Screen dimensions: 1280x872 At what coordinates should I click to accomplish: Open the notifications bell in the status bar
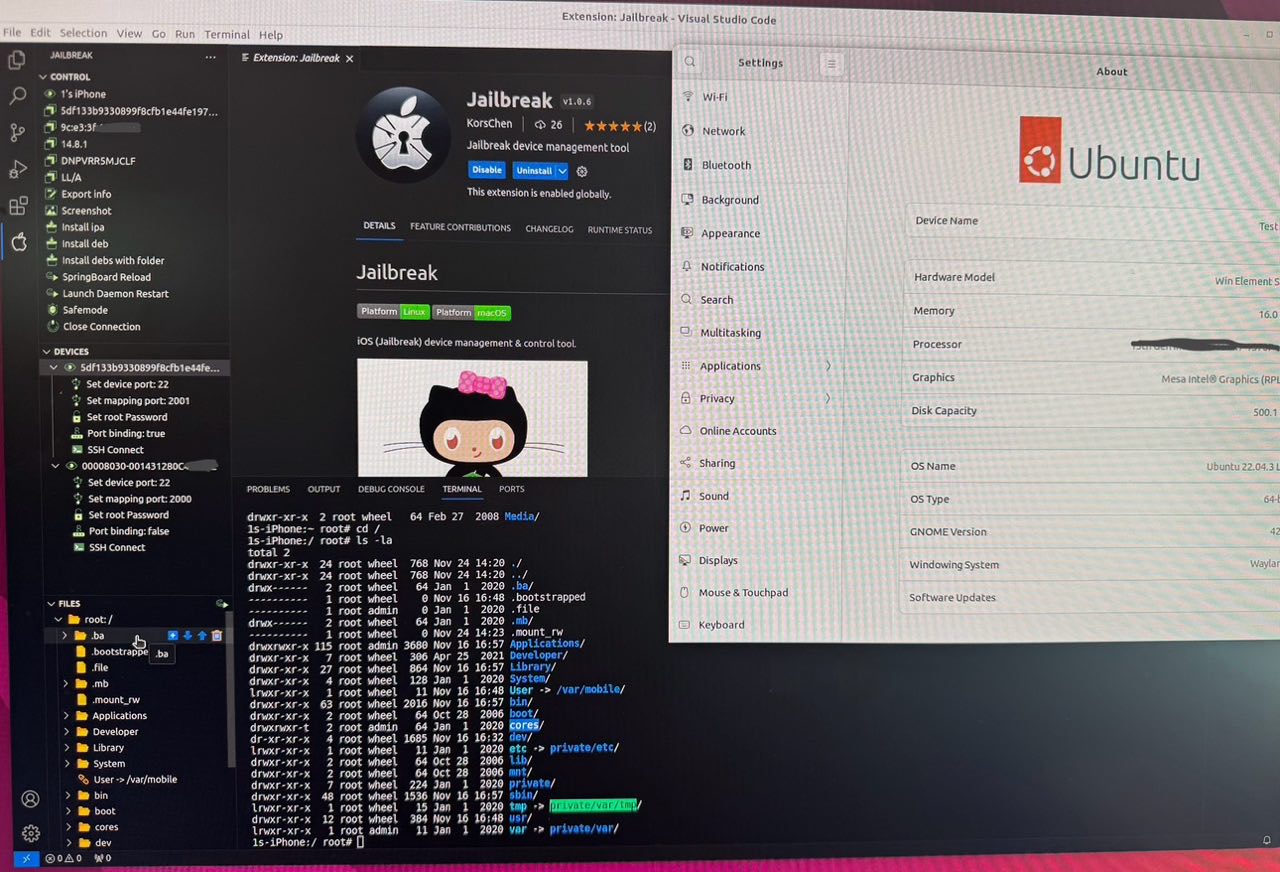point(1266,840)
